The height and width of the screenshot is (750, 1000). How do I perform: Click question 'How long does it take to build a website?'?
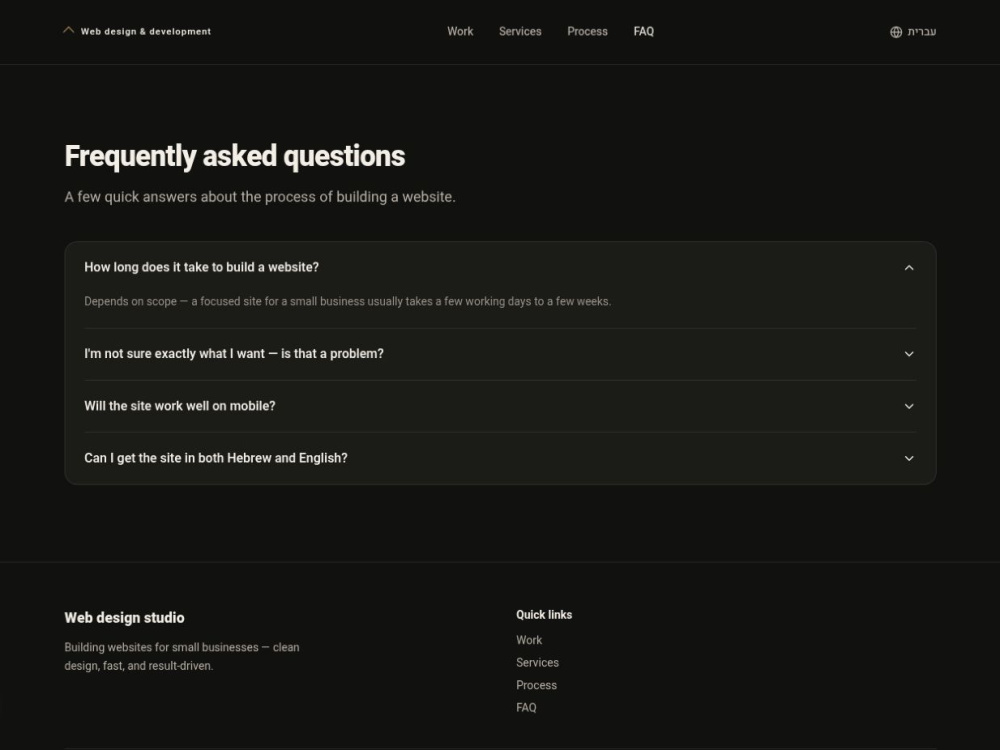[202, 267]
